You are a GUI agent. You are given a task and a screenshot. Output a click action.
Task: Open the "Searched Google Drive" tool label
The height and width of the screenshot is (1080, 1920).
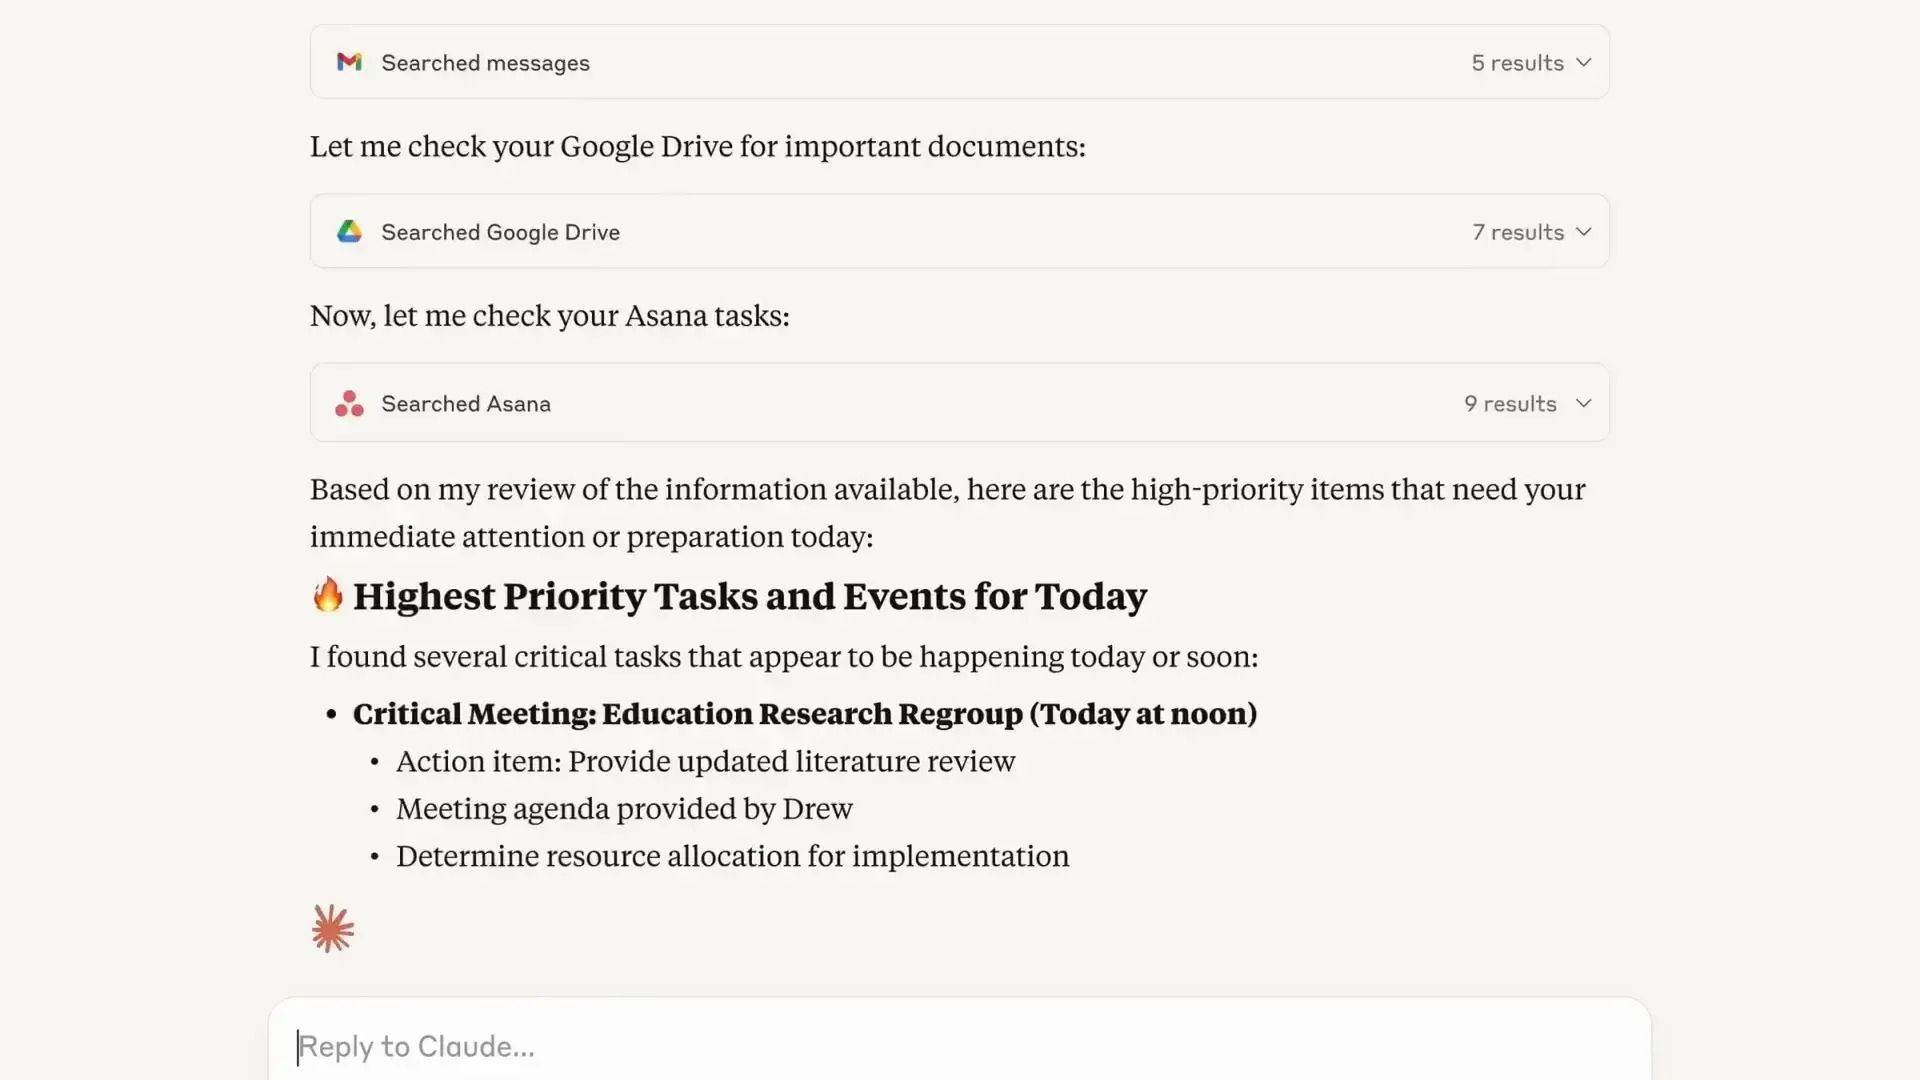(500, 232)
